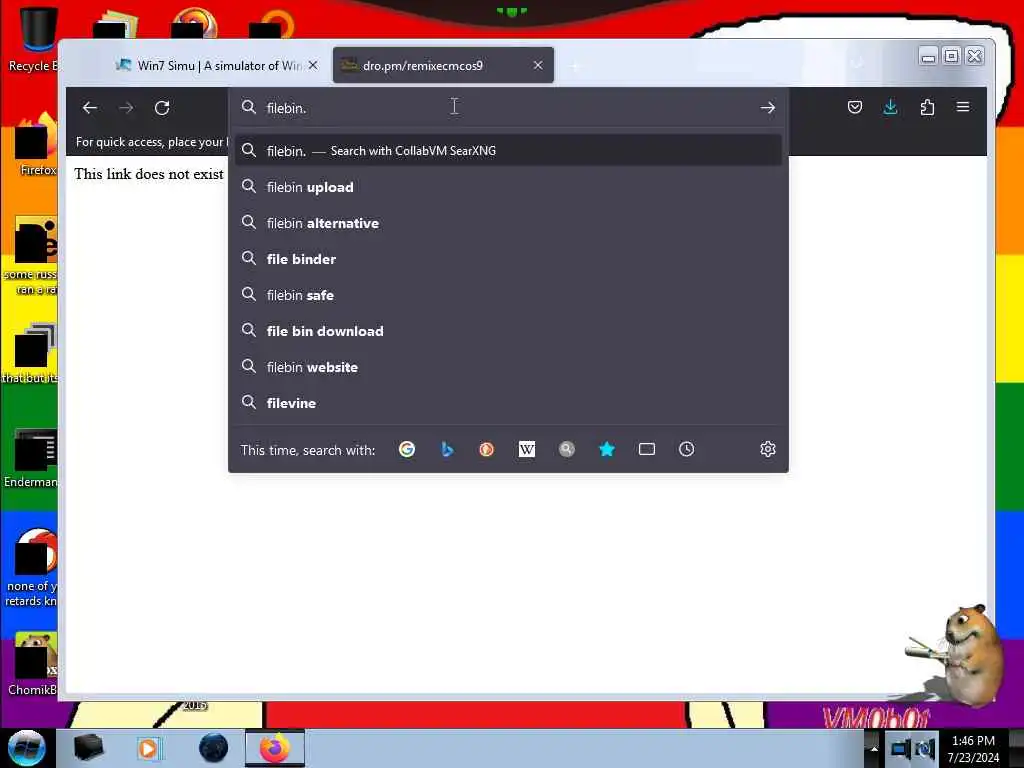The image size is (1024, 768).
Task: Open search settings gear in dropdown
Action: (767, 449)
